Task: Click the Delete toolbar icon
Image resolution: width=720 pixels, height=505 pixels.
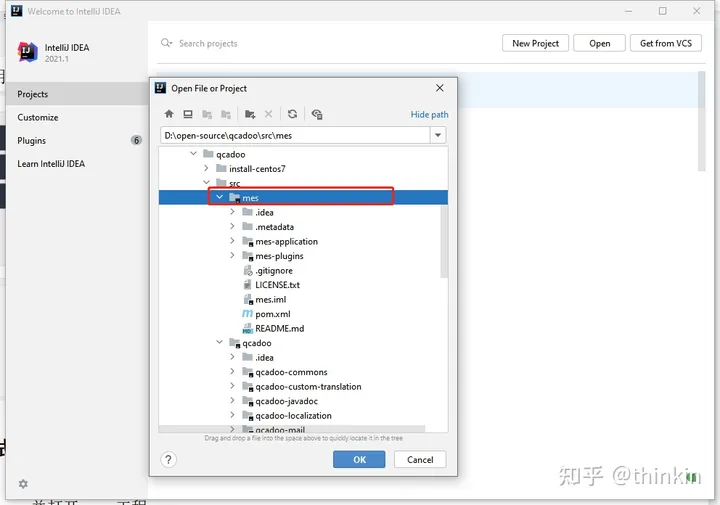Action: pyautogui.click(x=269, y=114)
